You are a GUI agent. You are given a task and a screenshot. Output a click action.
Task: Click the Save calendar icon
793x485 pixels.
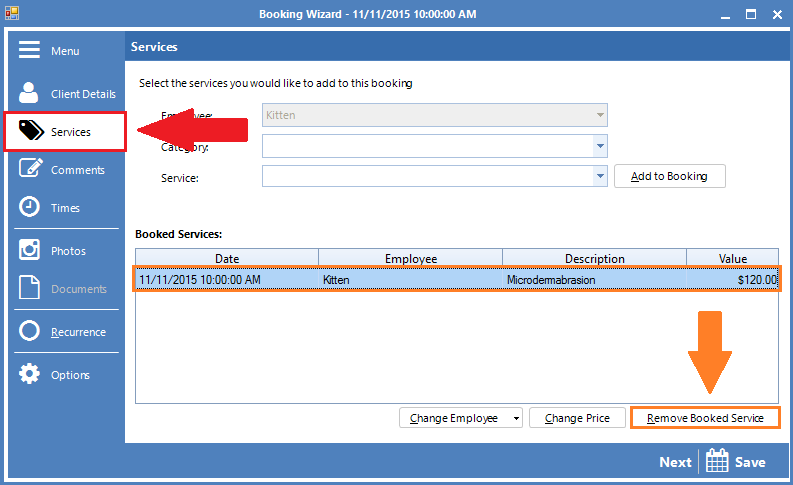coord(717,461)
